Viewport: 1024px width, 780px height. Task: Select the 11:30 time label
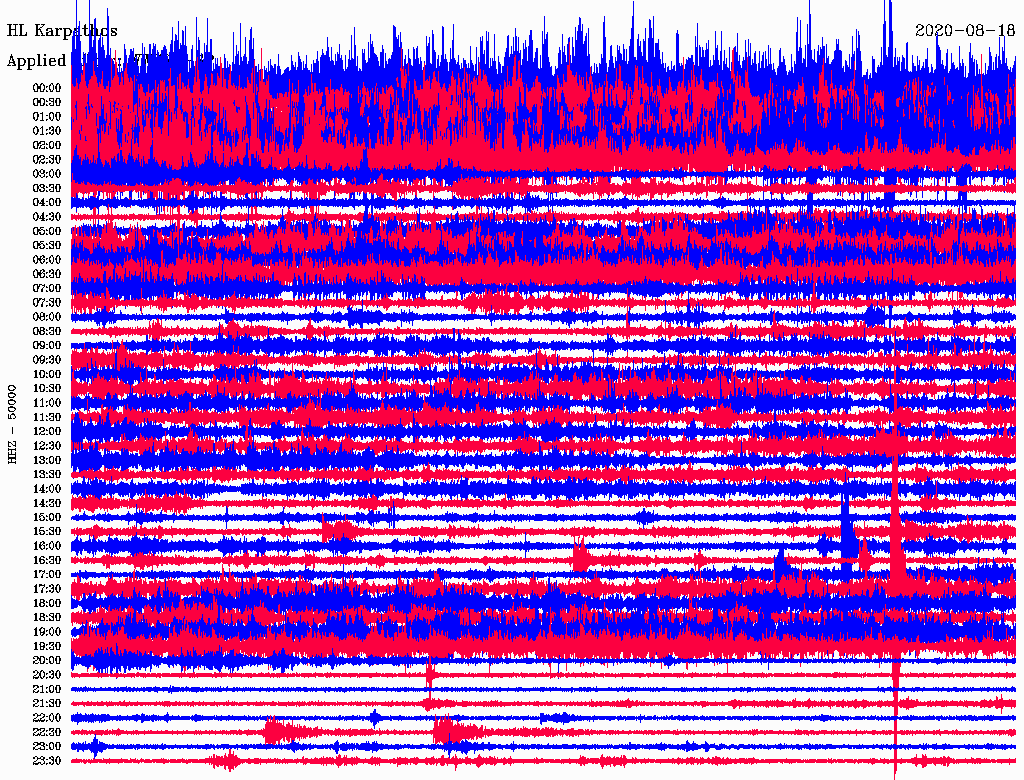click(x=47, y=417)
